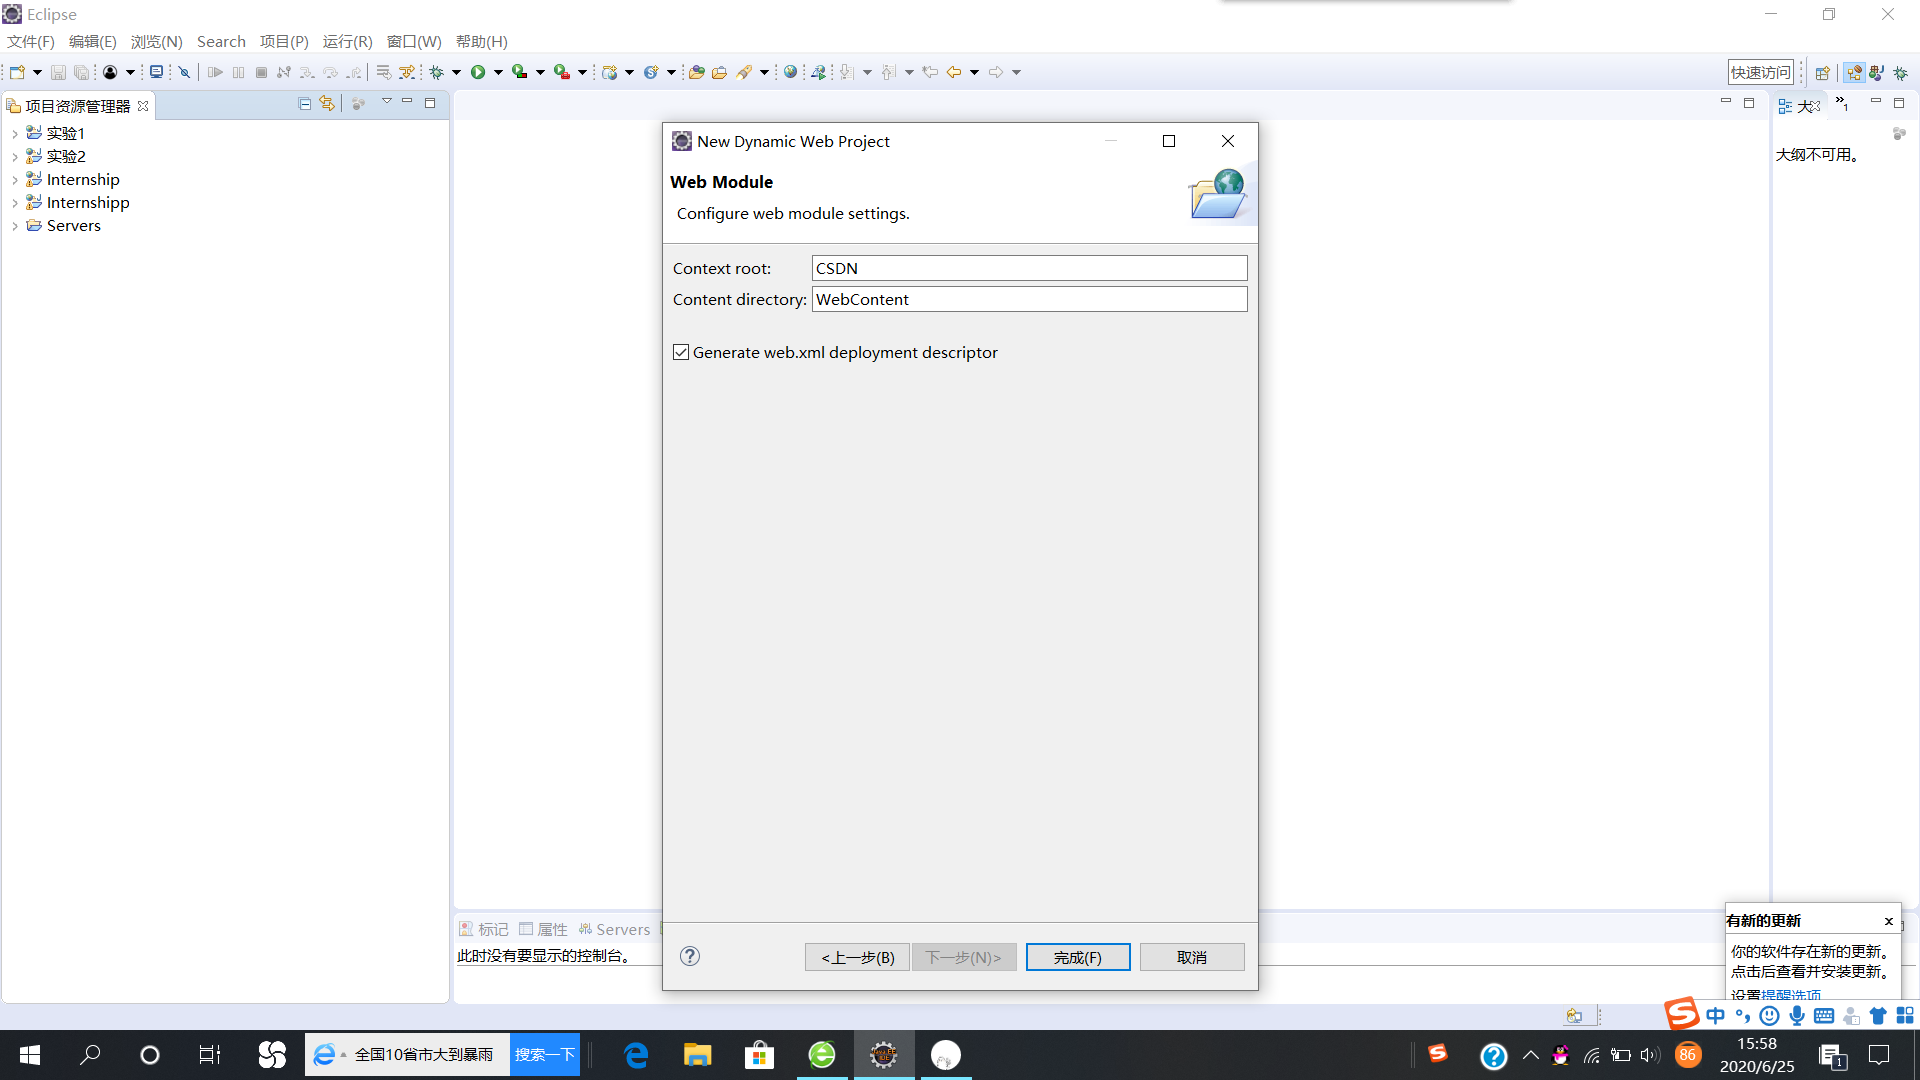Expand the Internship project tree node
The image size is (1920, 1080).
(15, 180)
